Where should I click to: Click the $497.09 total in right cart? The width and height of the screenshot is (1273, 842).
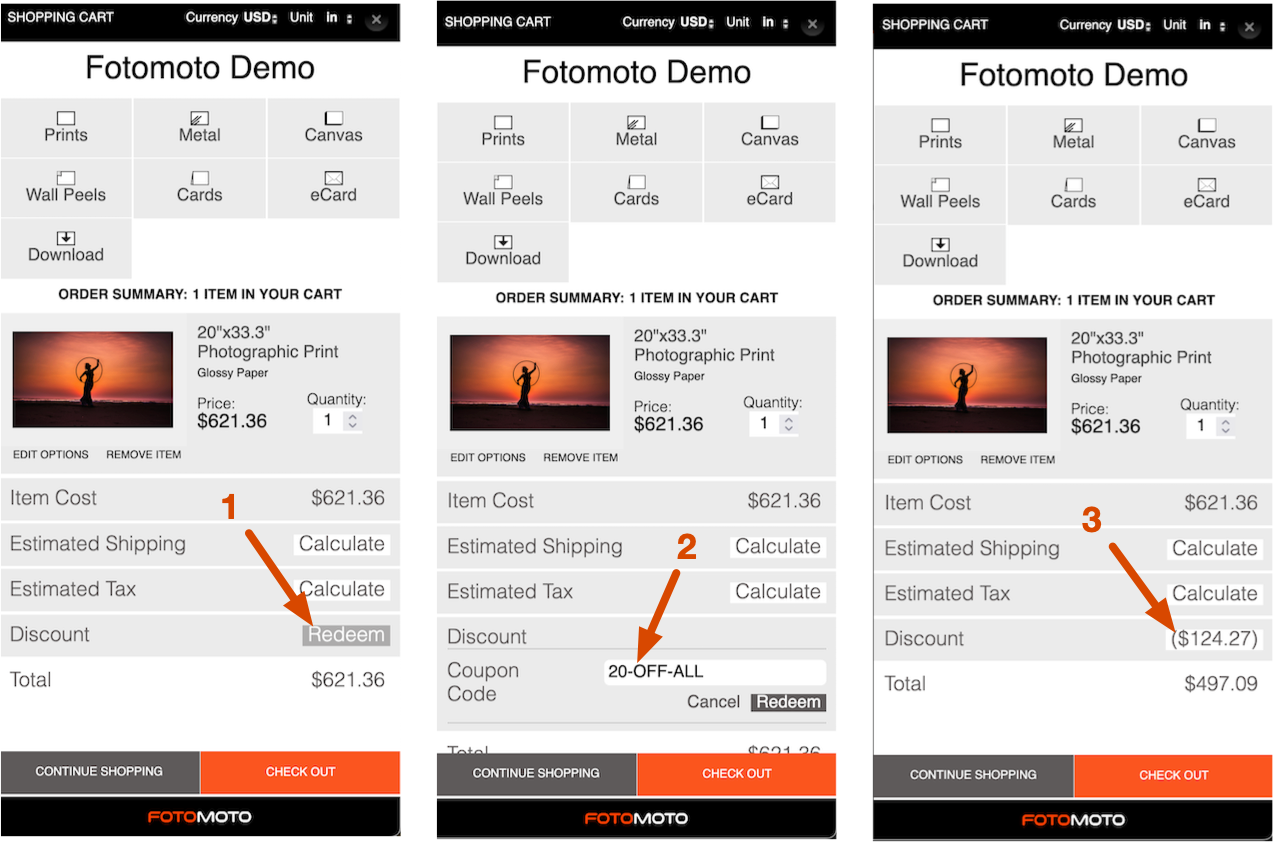click(x=1221, y=684)
